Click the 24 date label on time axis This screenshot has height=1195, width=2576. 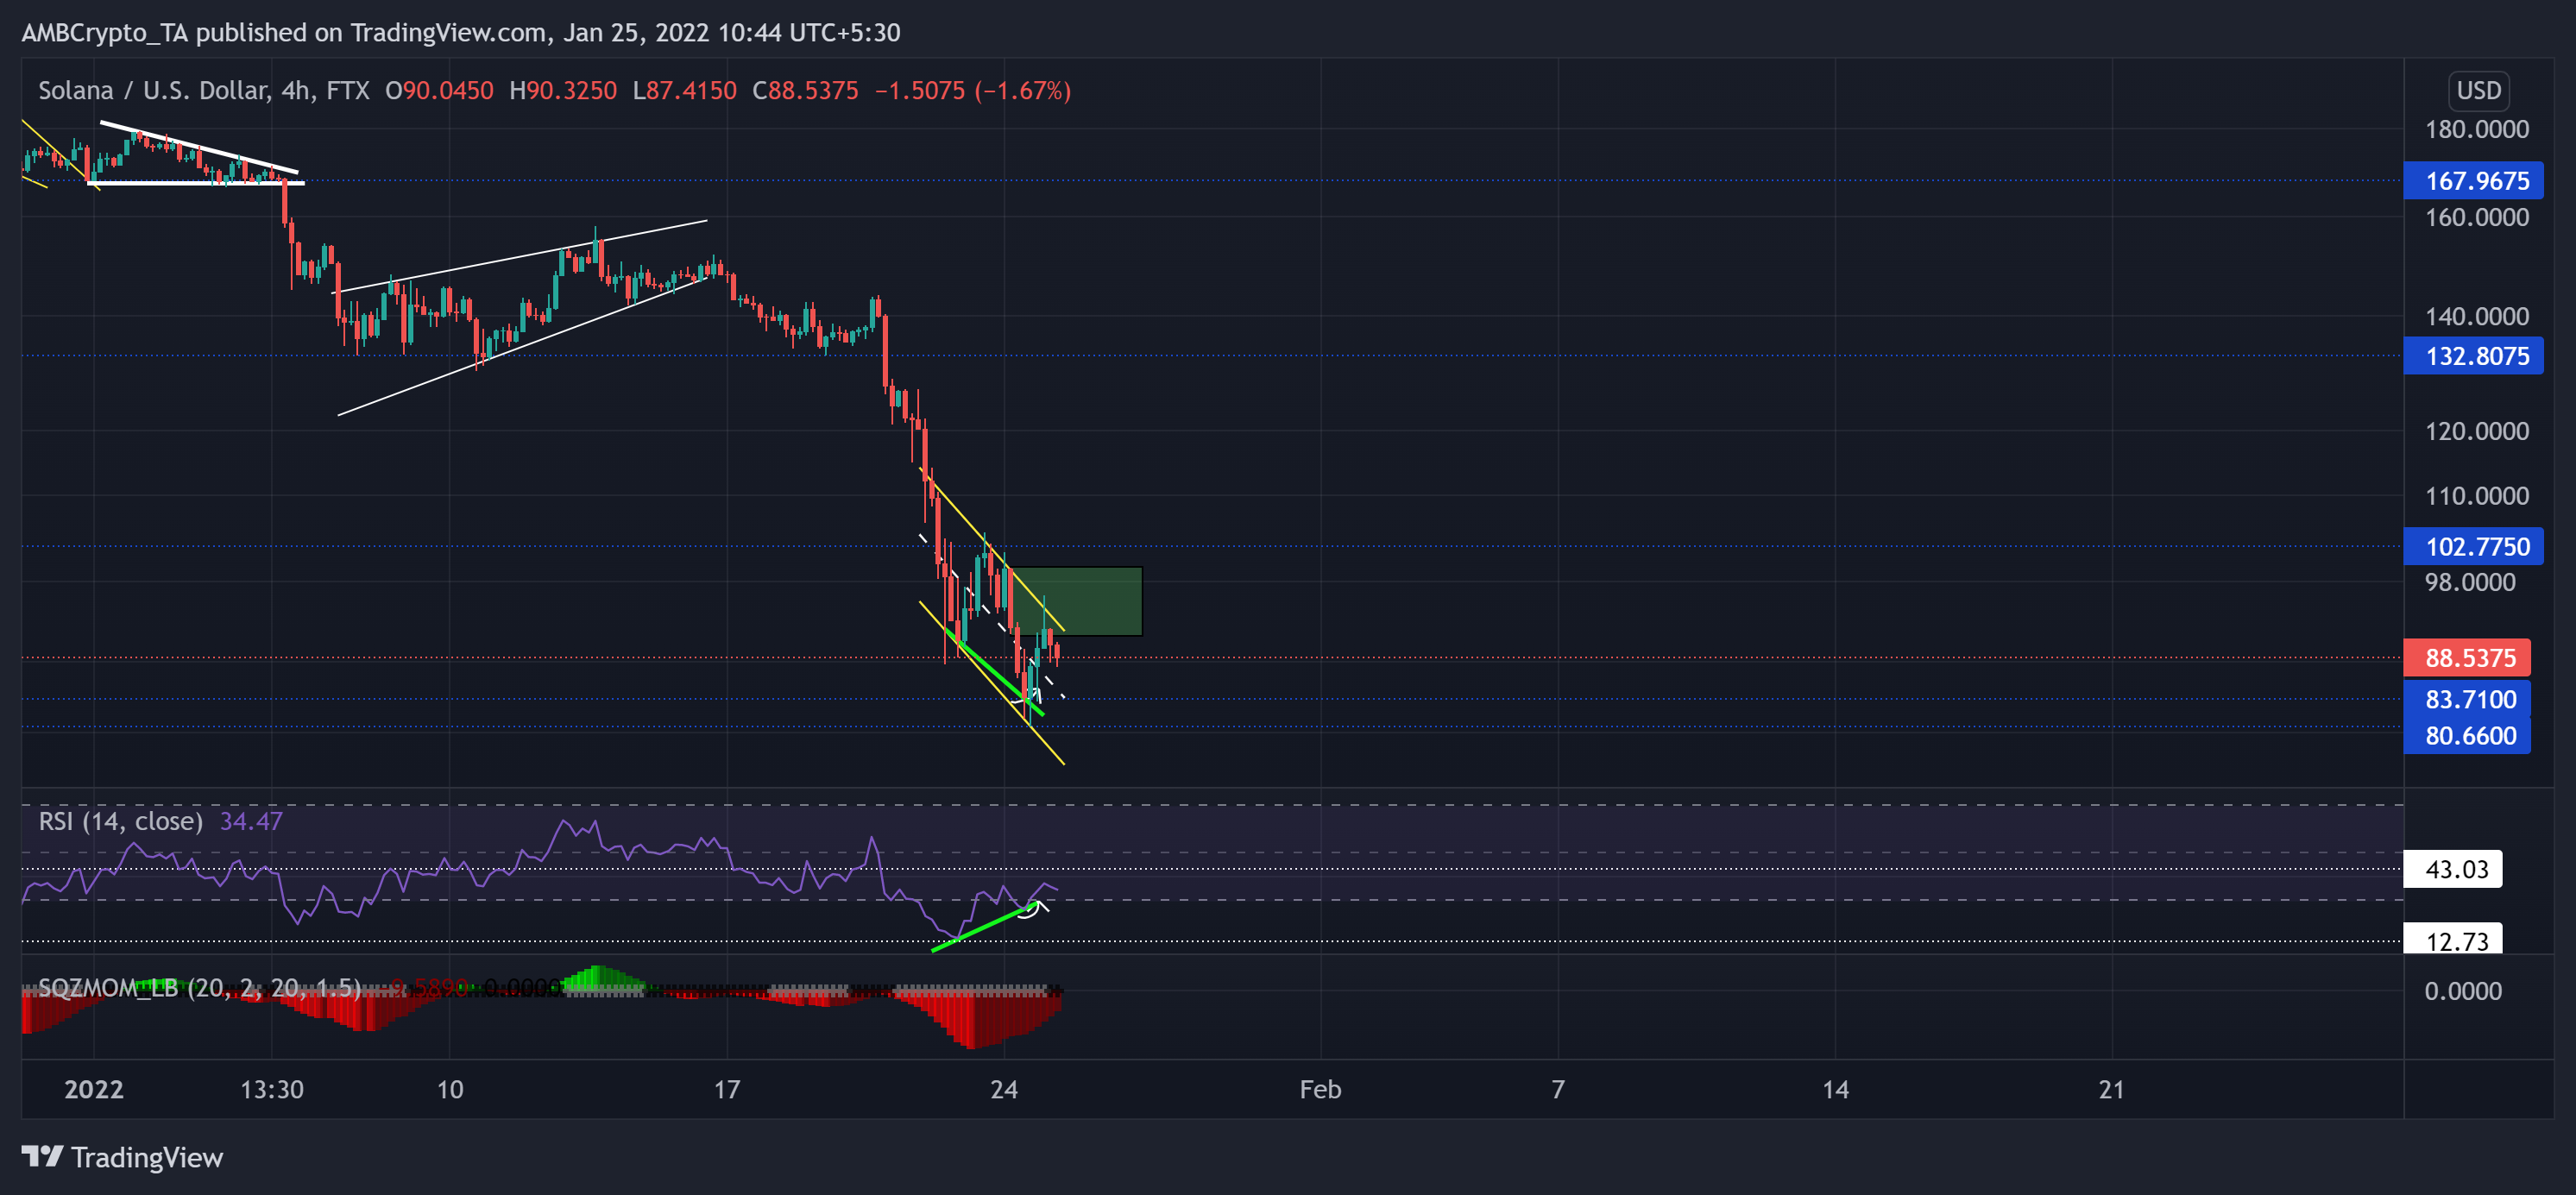1004,1089
